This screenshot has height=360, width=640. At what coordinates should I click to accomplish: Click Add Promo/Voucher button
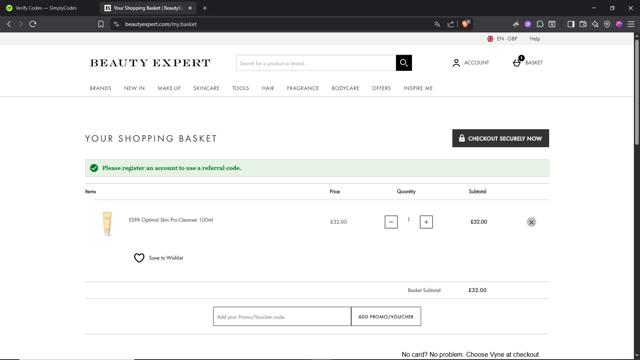386,316
